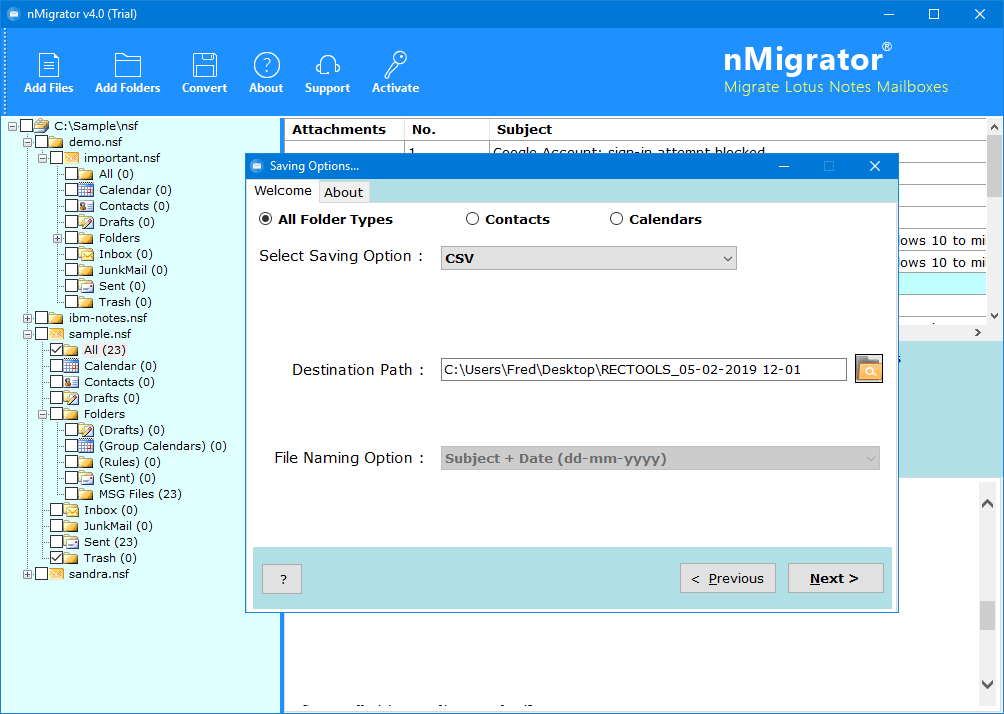The image size is (1004, 714).
Task: Expand the sandra.nsf tree node
Action: pos(28,574)
